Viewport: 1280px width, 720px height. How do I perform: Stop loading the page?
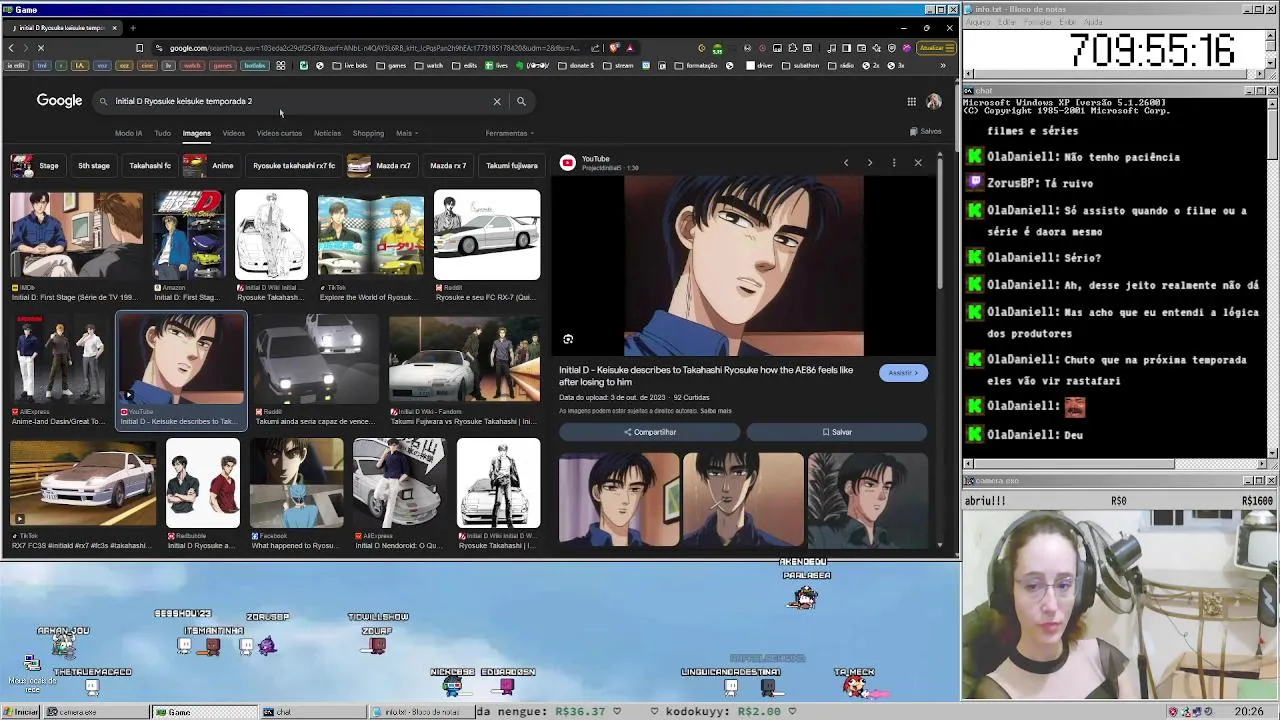pyautogui.click(x=40, y=48)
